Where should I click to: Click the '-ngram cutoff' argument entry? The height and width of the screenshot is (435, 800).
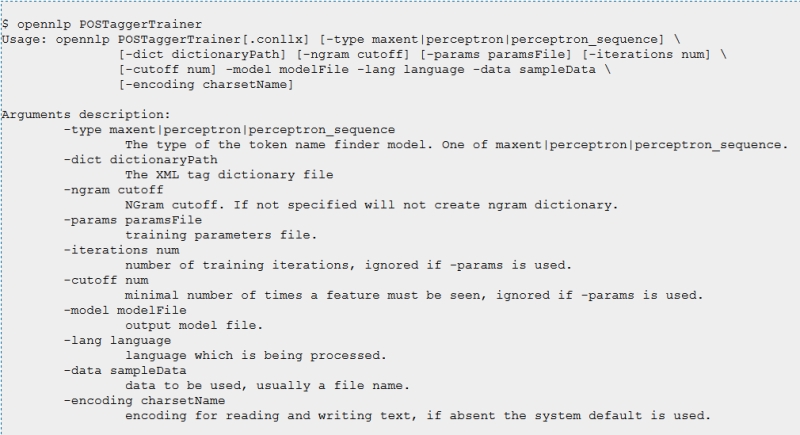tap(114, 190)
